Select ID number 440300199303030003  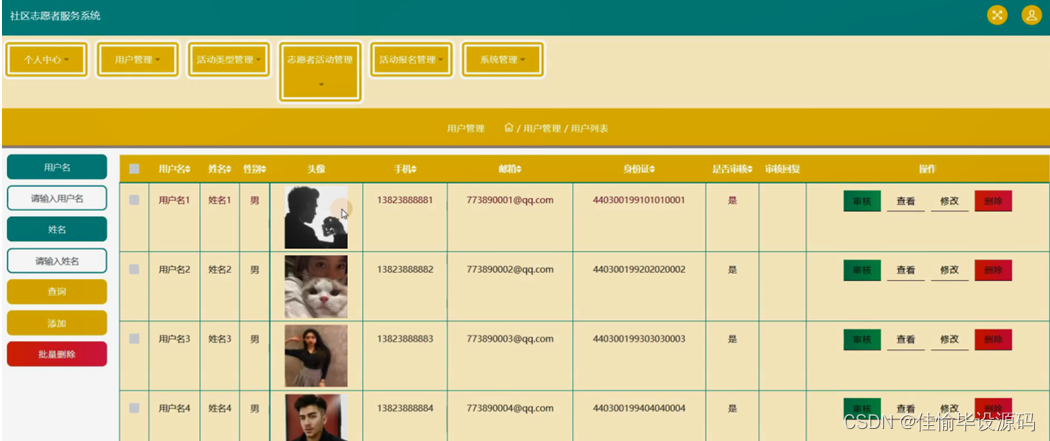click(639, 339)
